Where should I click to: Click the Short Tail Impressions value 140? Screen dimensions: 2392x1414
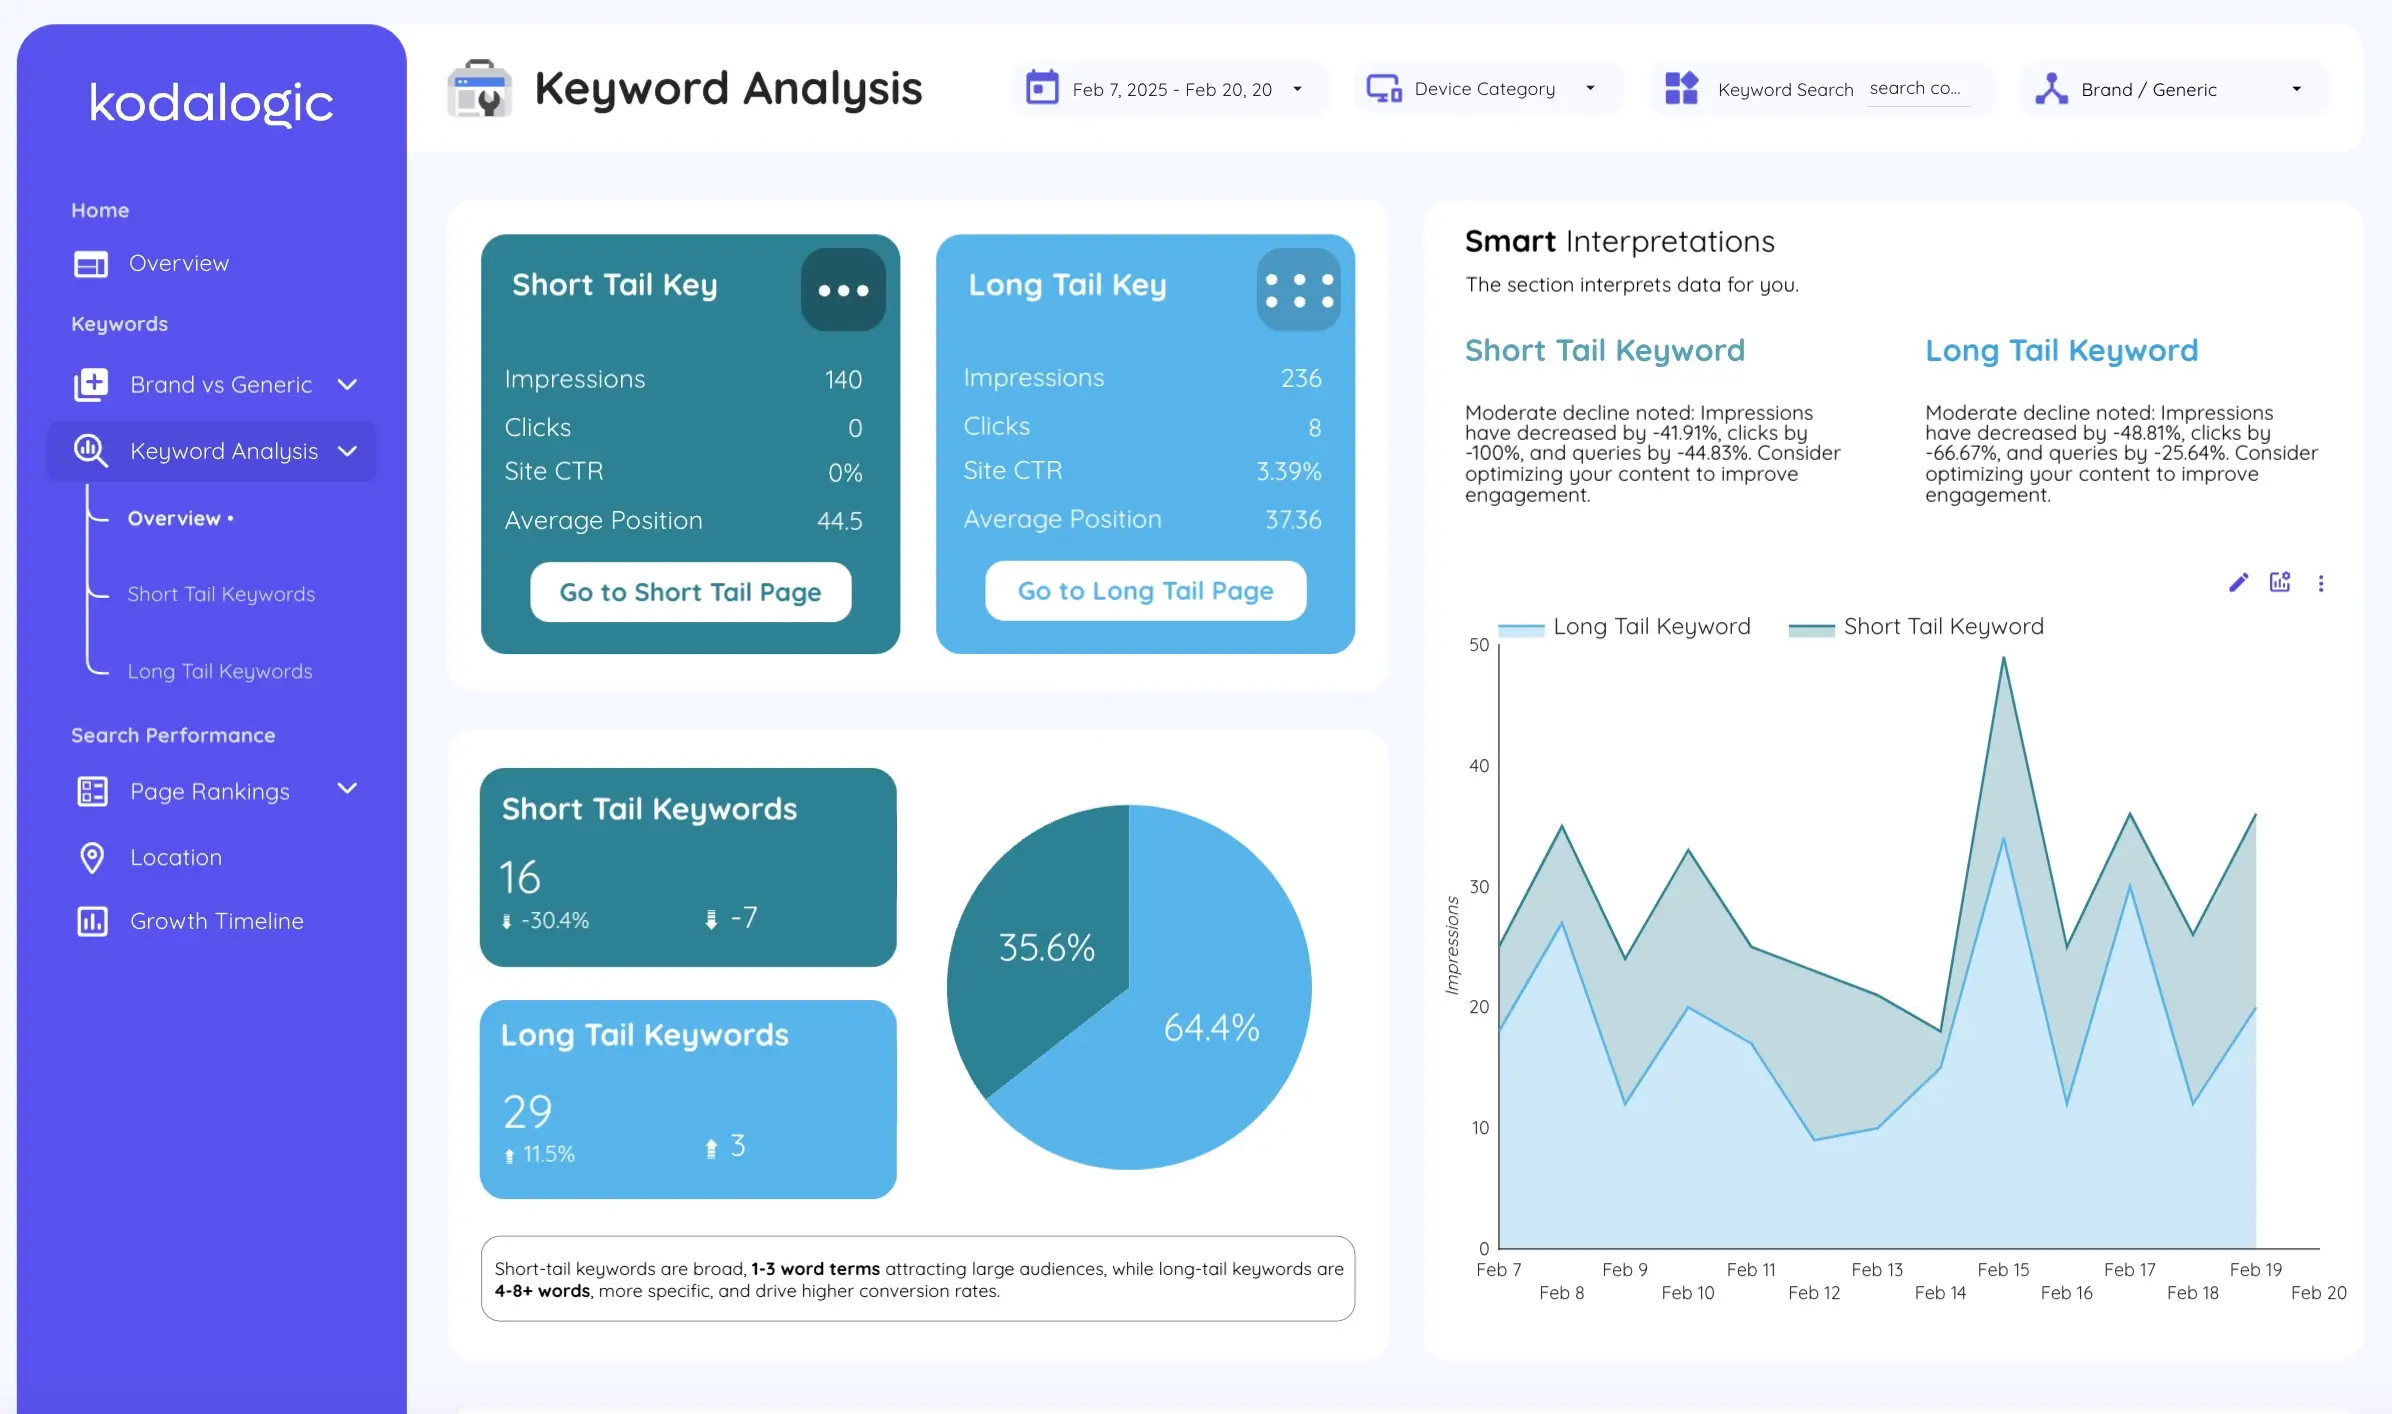[x=843, y=380]
